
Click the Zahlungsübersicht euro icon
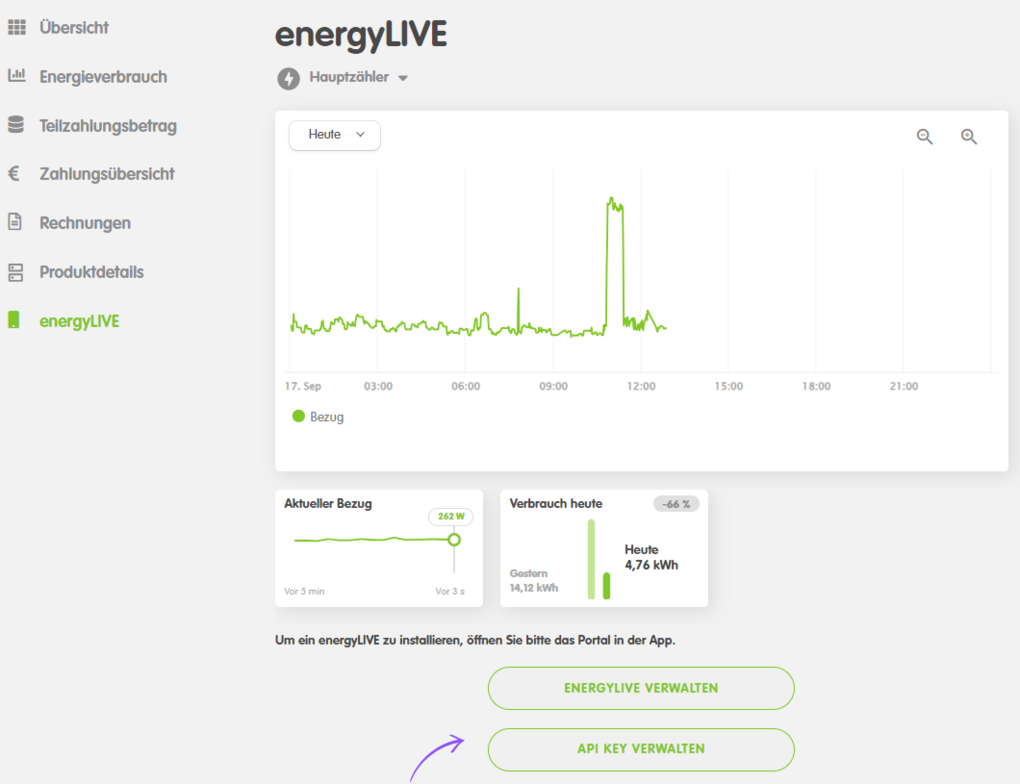point(14,174)
